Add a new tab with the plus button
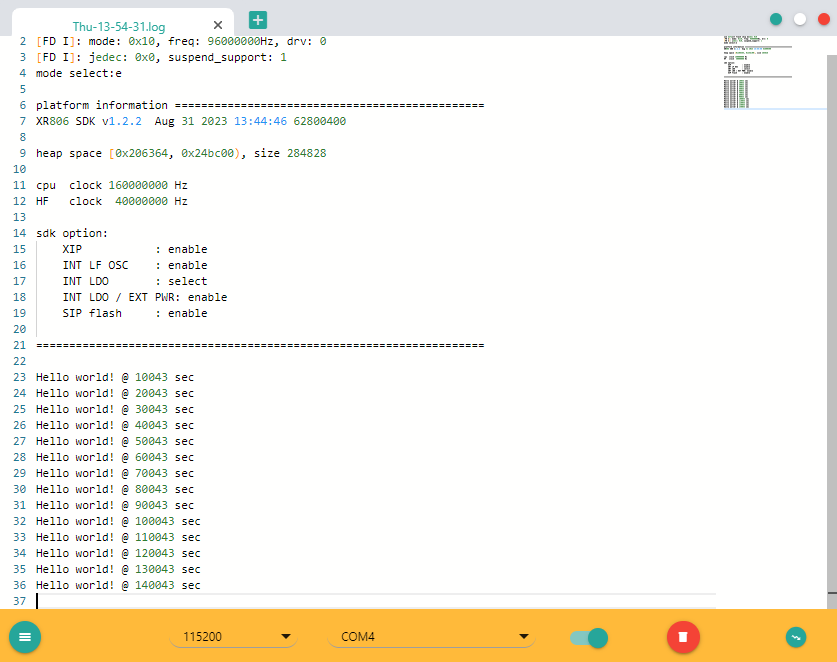The width and height of the screenshot is (837, 662). click(x=258, y=19)
